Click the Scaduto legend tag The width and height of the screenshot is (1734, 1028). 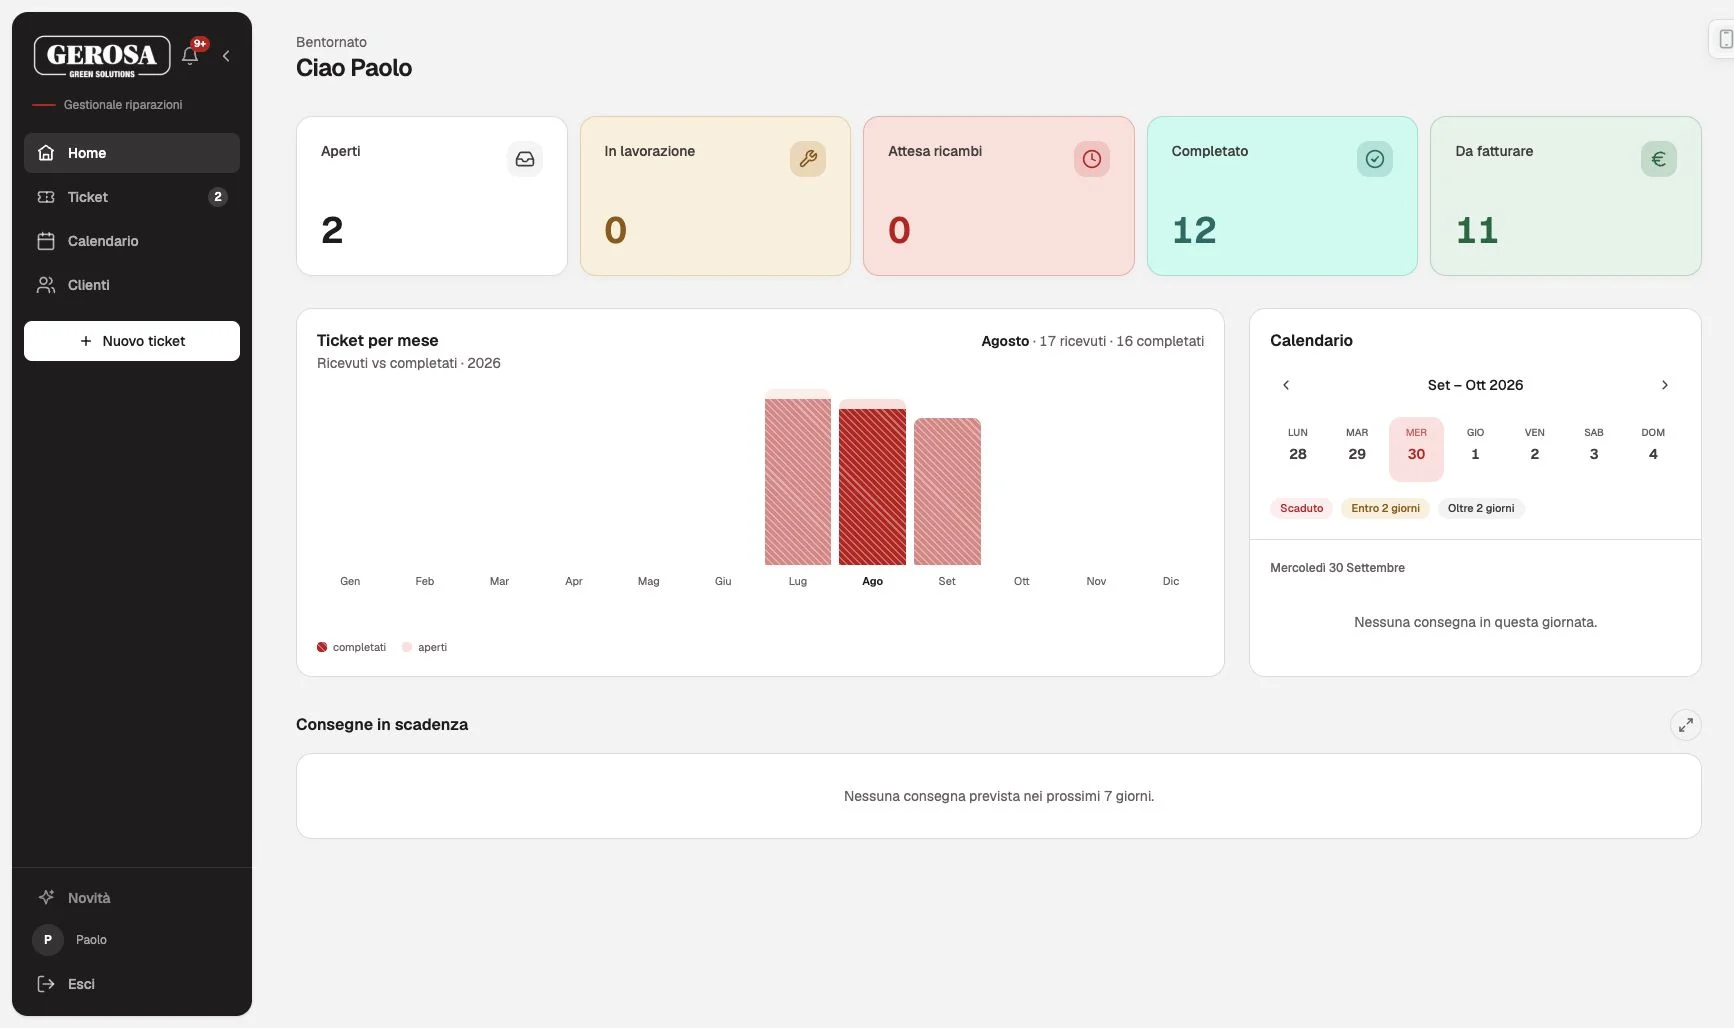(1301, 508)
